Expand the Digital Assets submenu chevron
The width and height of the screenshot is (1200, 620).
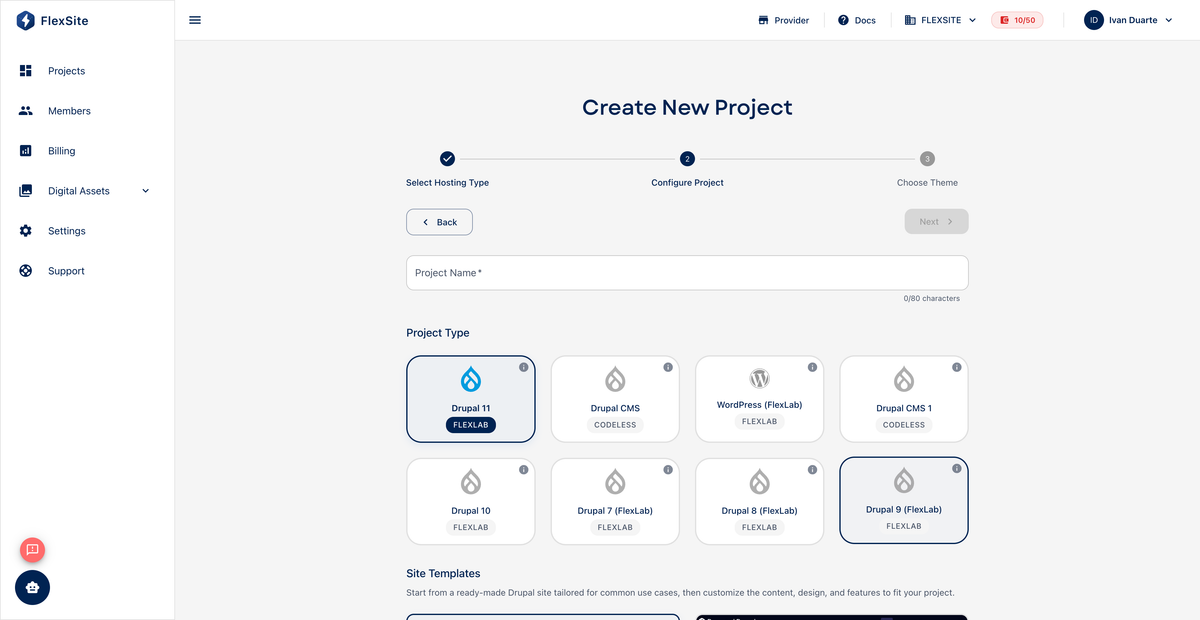coord(145,191)
